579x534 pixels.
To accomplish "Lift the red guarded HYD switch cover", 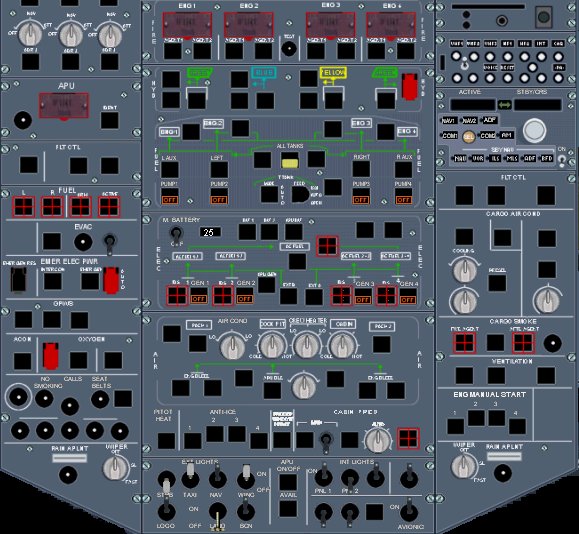I will point(410,86).
